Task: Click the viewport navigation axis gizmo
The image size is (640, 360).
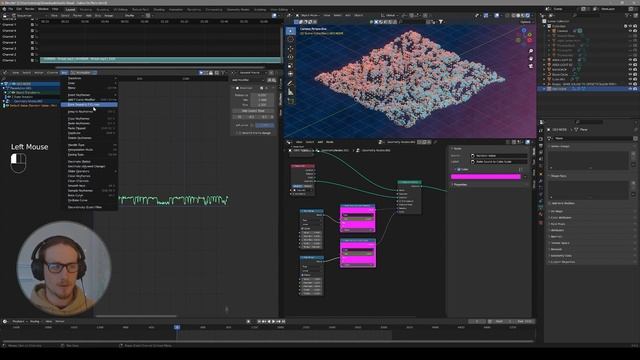Action: 524,36
